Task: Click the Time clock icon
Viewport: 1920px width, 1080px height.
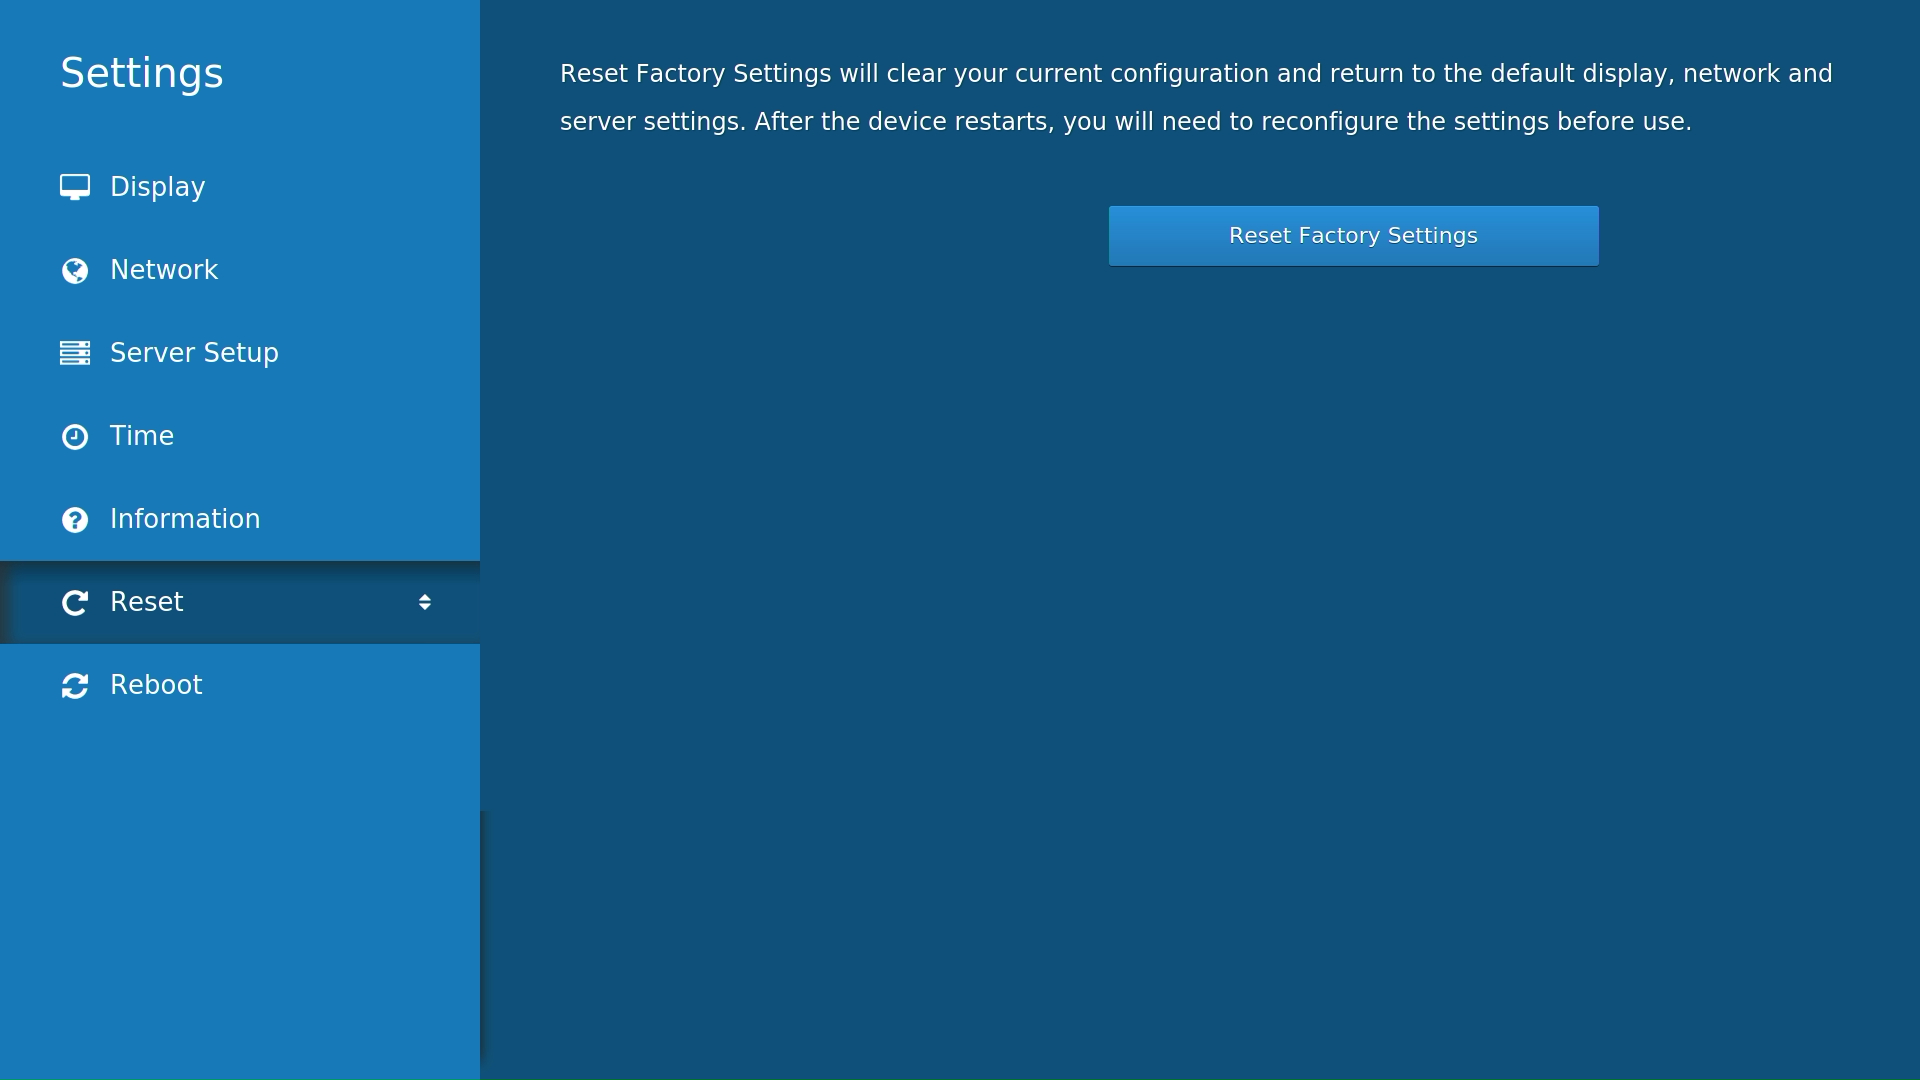Action: pyautogui.click(x=76, y=436)
